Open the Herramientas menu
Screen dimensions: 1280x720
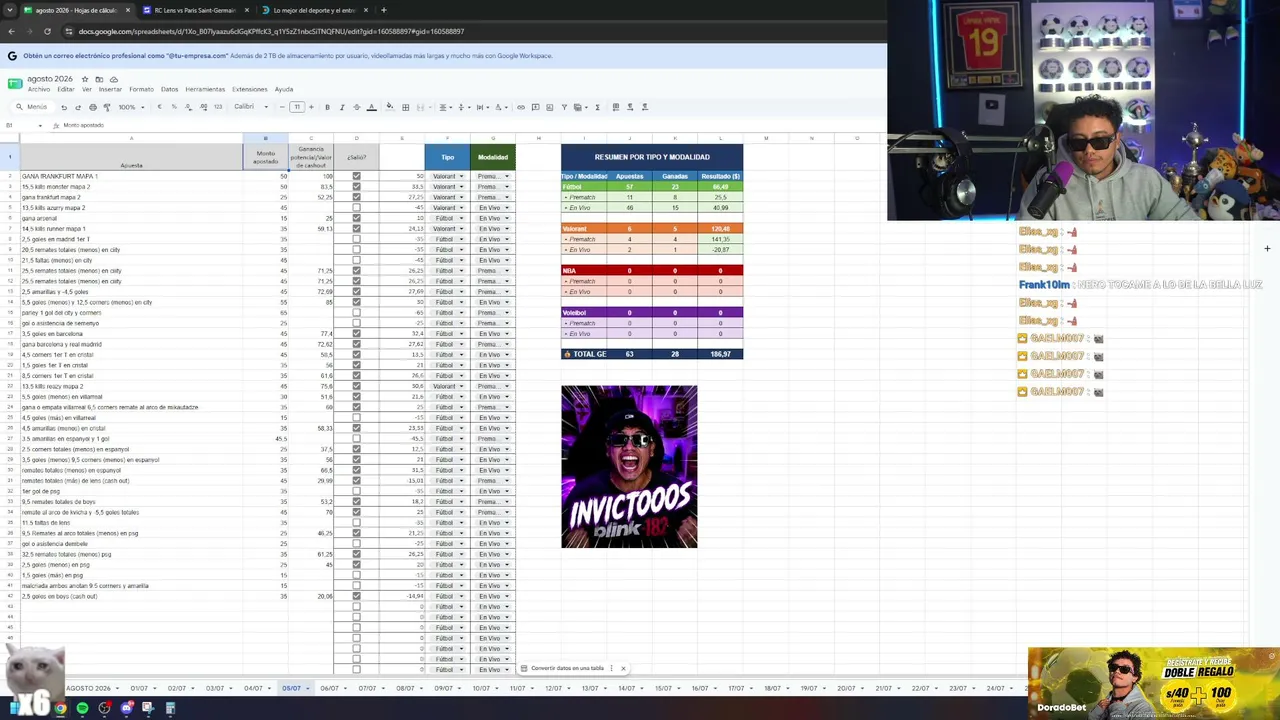tap(205, 89)
